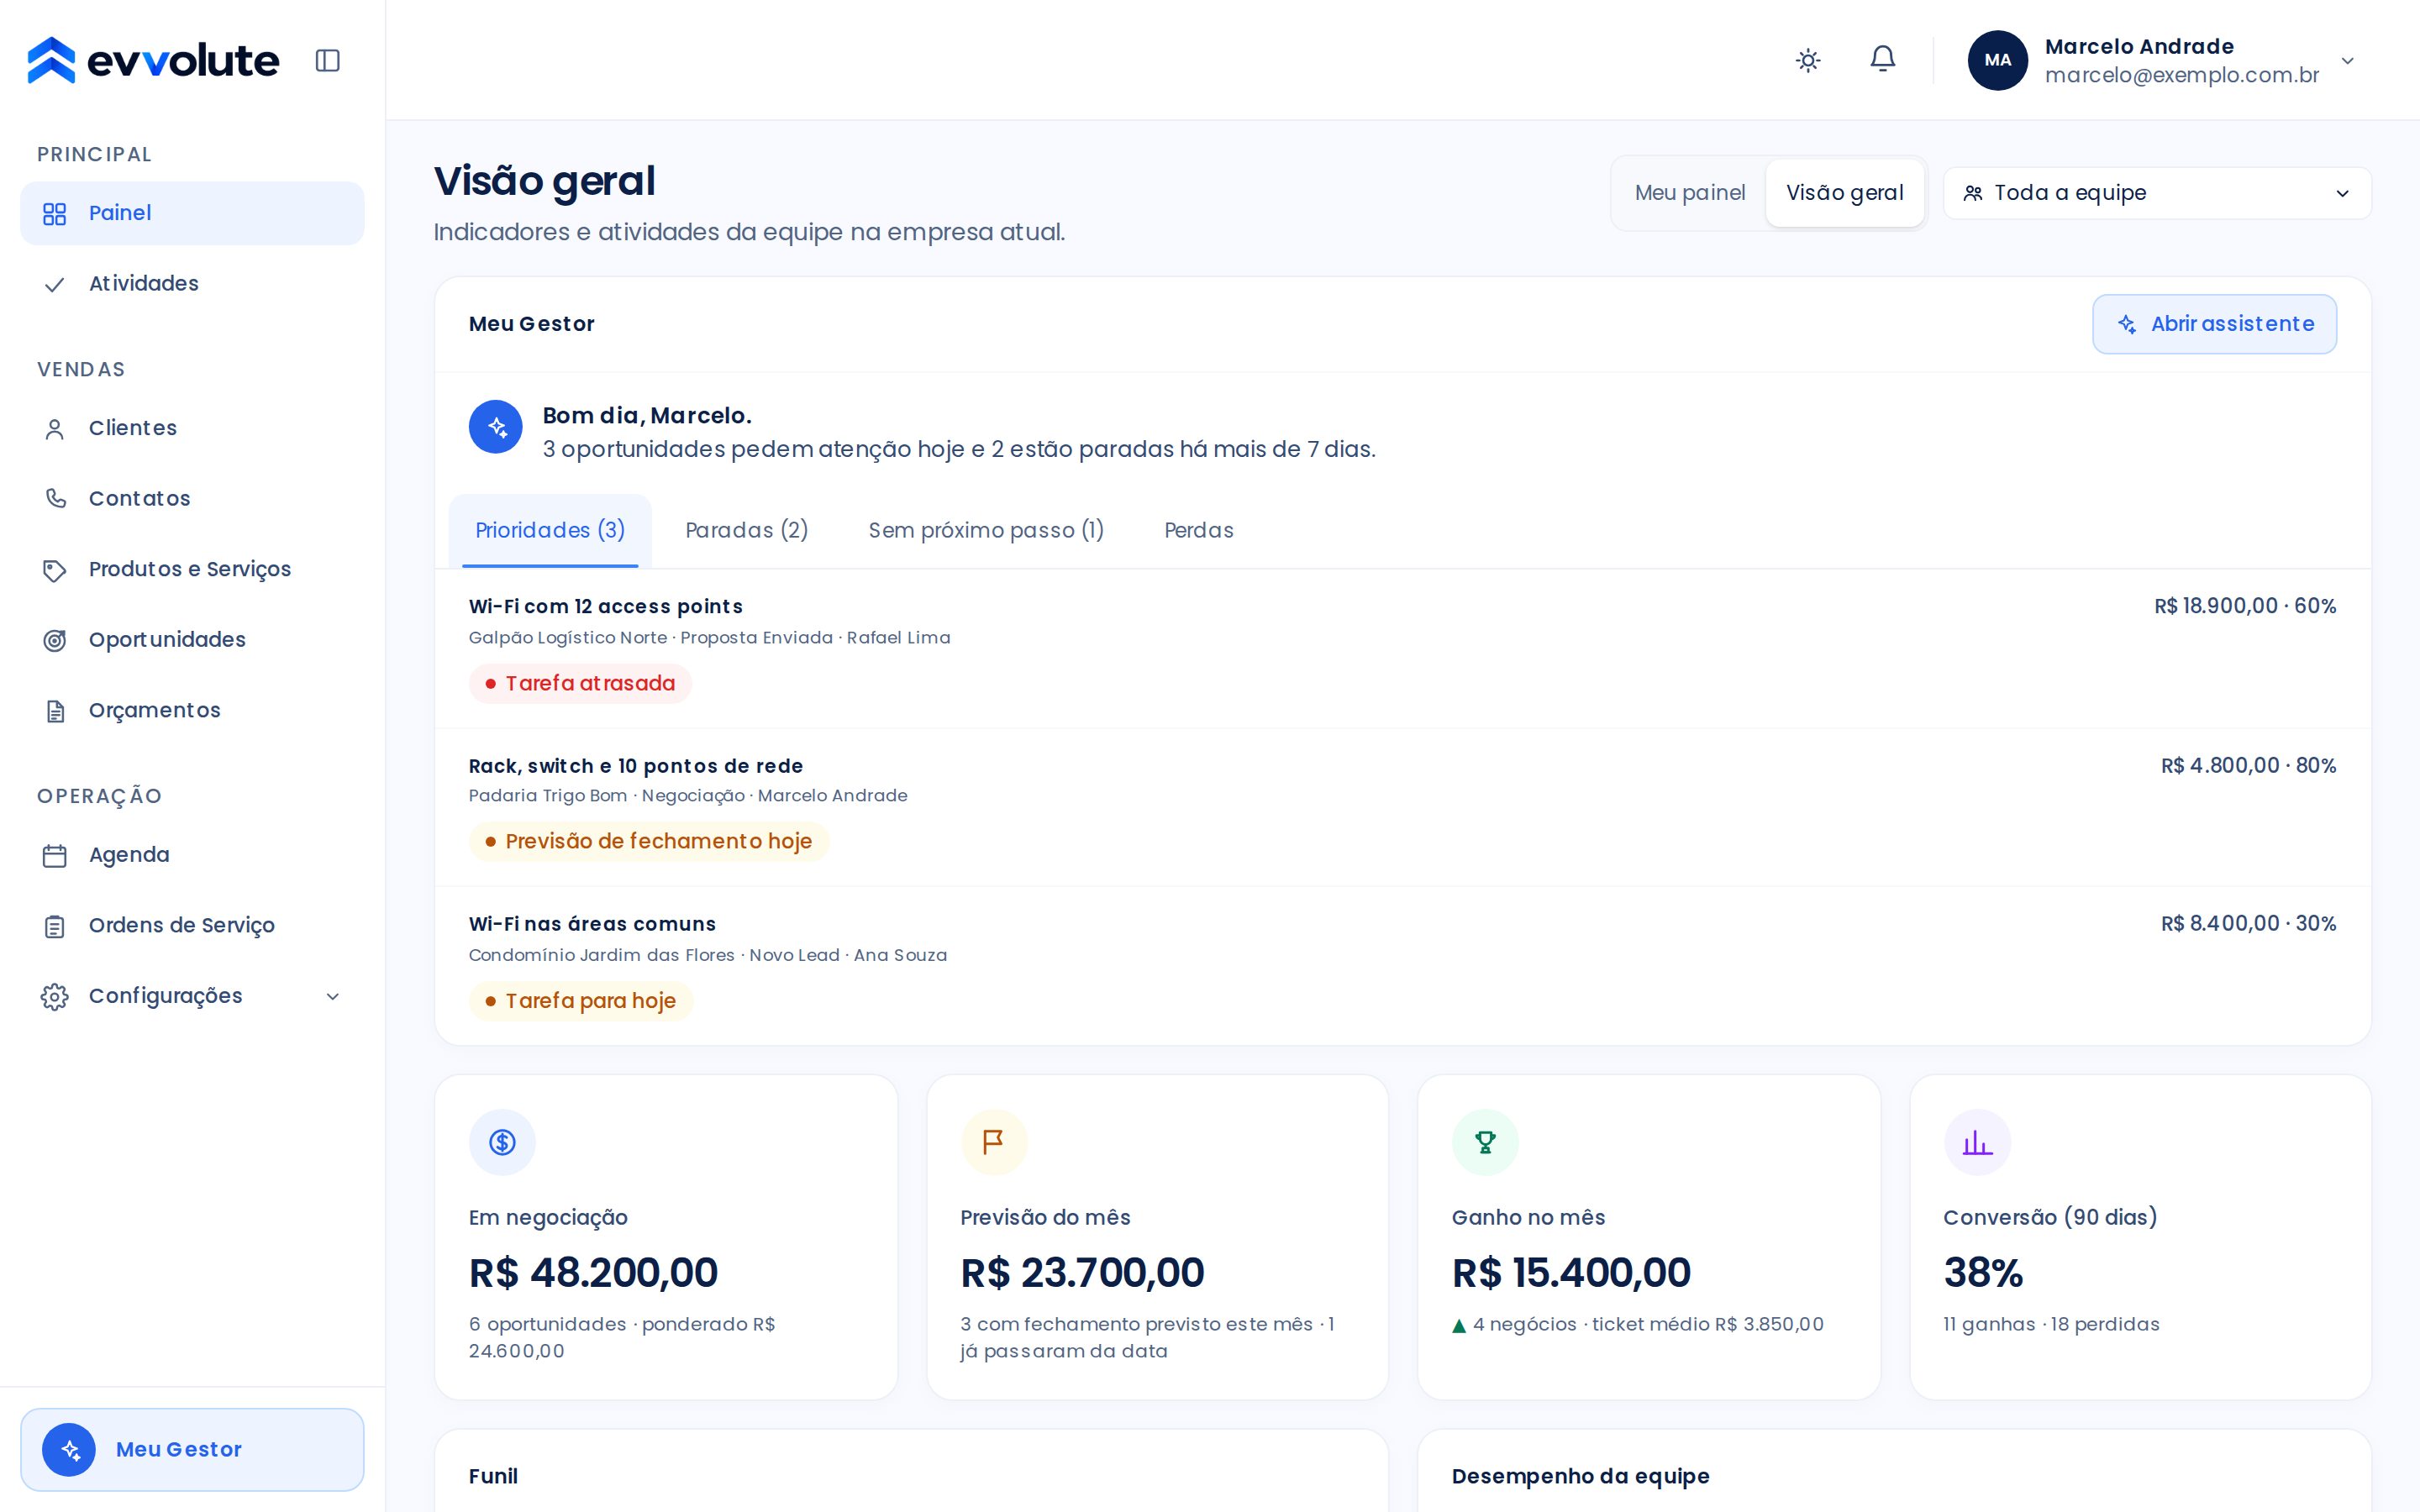Screen dimensions: 2420x1512
Task: Click the evvolute logo
Action: pos(153,60)
